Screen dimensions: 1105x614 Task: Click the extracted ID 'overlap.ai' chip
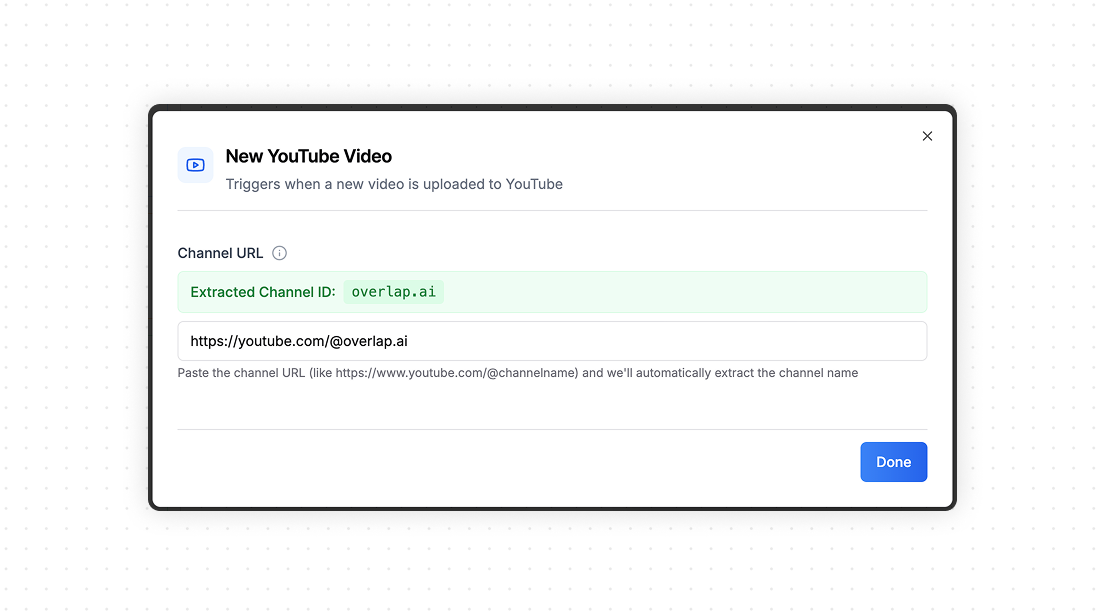tap(393, 292)
